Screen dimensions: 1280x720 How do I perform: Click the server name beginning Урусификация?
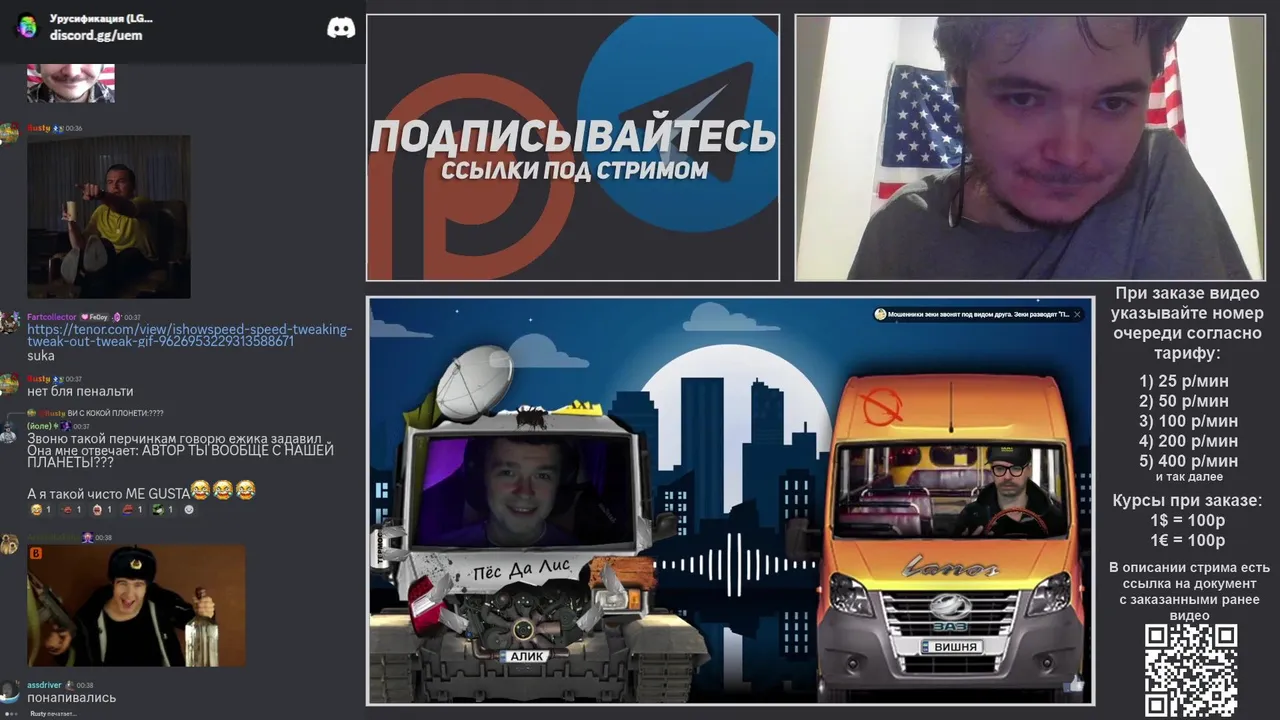coord(101,18)
